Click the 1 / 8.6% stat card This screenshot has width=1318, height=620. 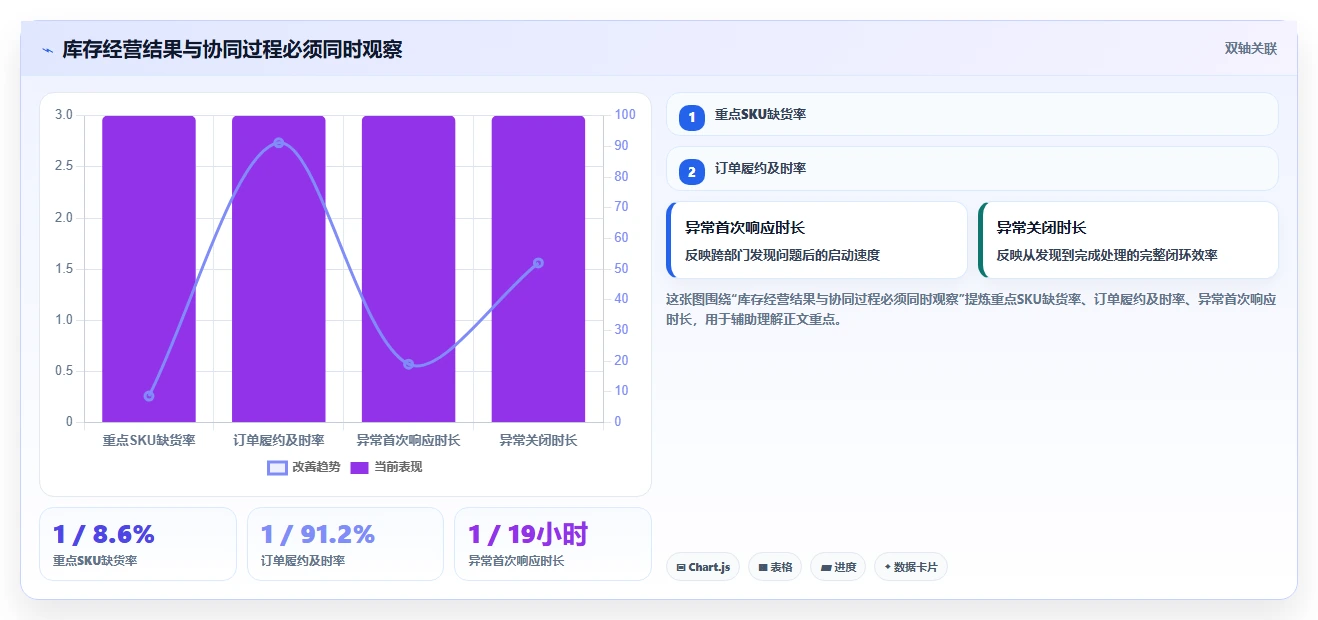(138, 544)
